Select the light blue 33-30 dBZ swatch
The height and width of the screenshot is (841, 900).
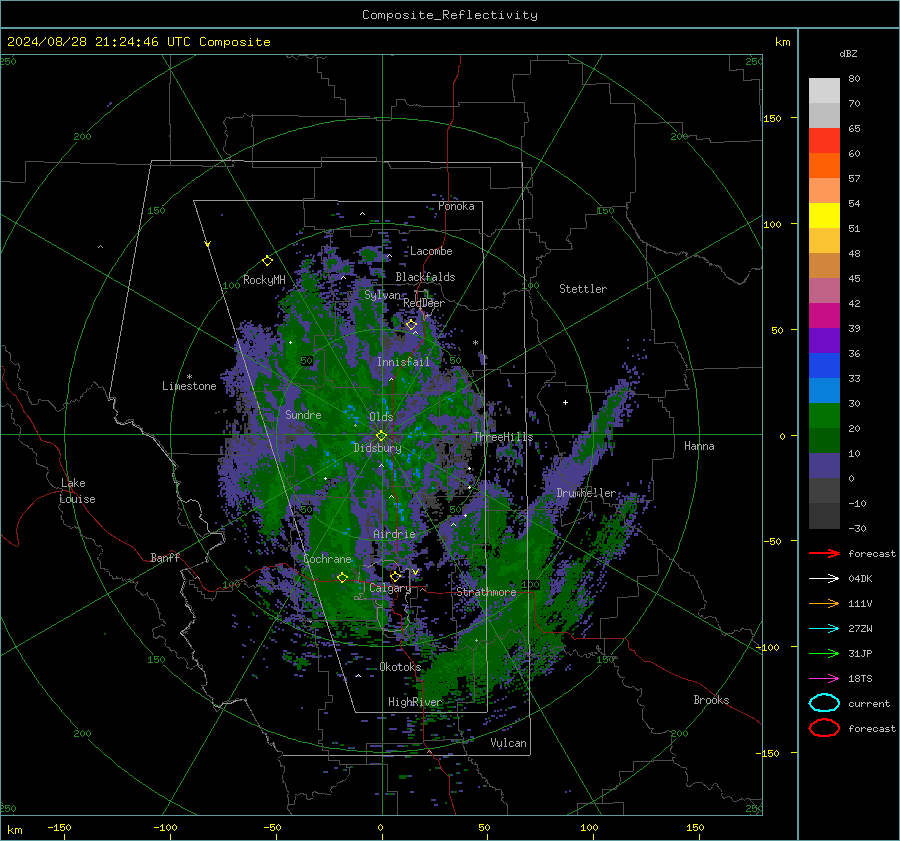click(x=824, y=390)
